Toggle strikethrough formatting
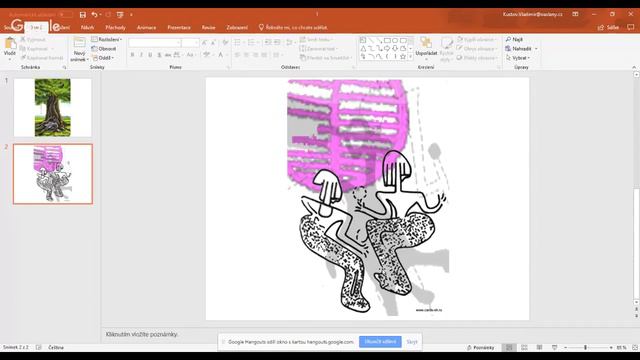The image size is (640, 360). (168, 55)
